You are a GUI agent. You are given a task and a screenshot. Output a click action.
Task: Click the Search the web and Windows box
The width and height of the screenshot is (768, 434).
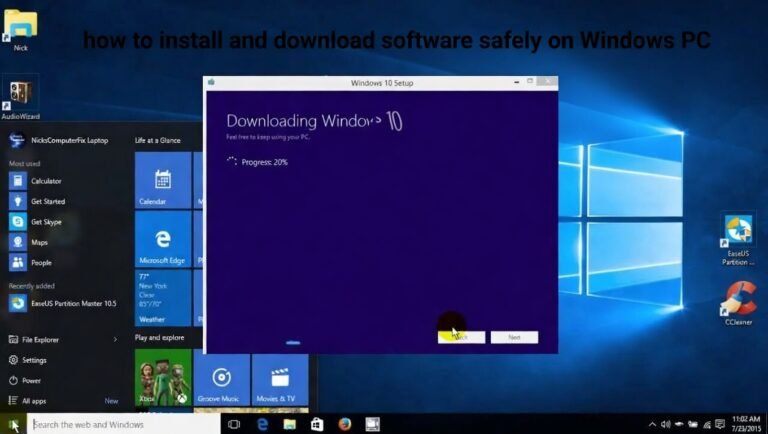click(x=123, y=424)
